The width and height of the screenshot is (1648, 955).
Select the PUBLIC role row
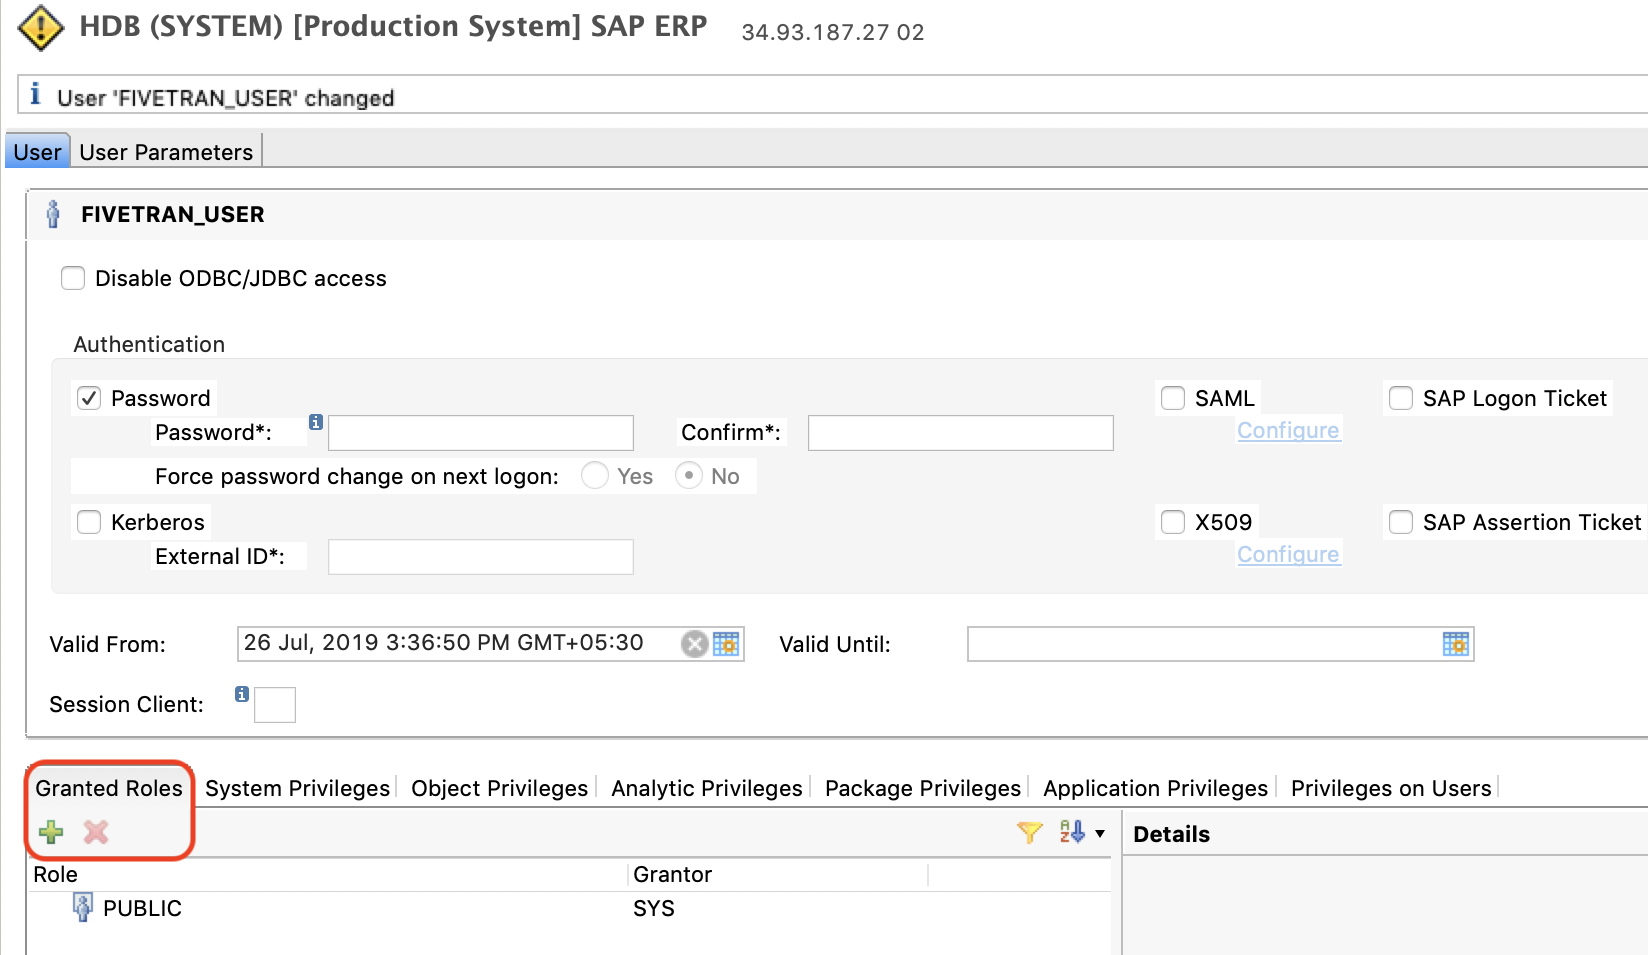[569, 908]
